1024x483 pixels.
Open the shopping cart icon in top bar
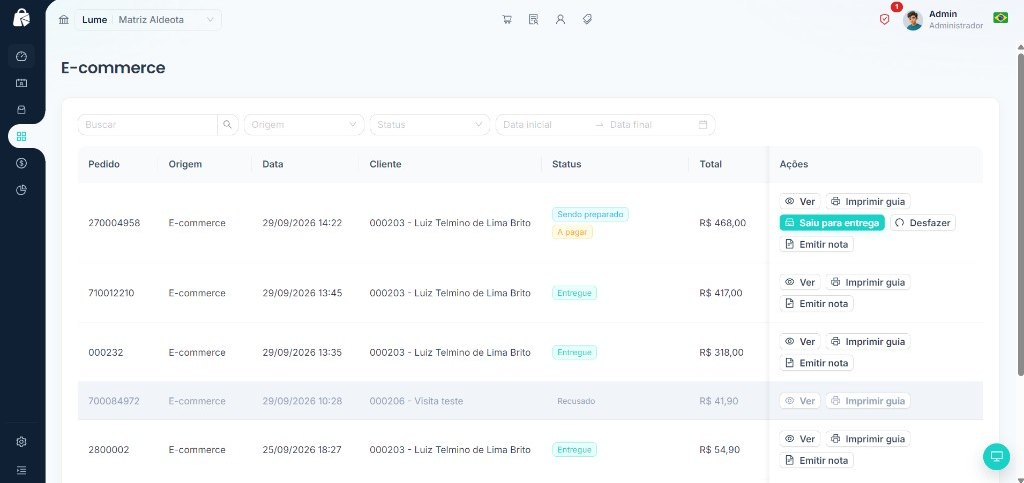click(x=507, y=20)
